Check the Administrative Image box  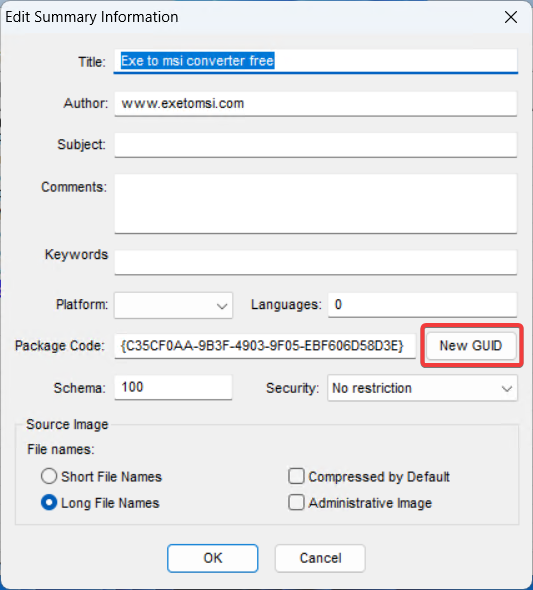pos(360,503)
